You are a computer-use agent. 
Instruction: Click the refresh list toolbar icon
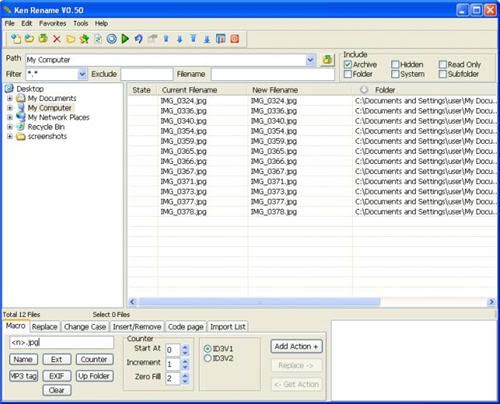point(98,39)
